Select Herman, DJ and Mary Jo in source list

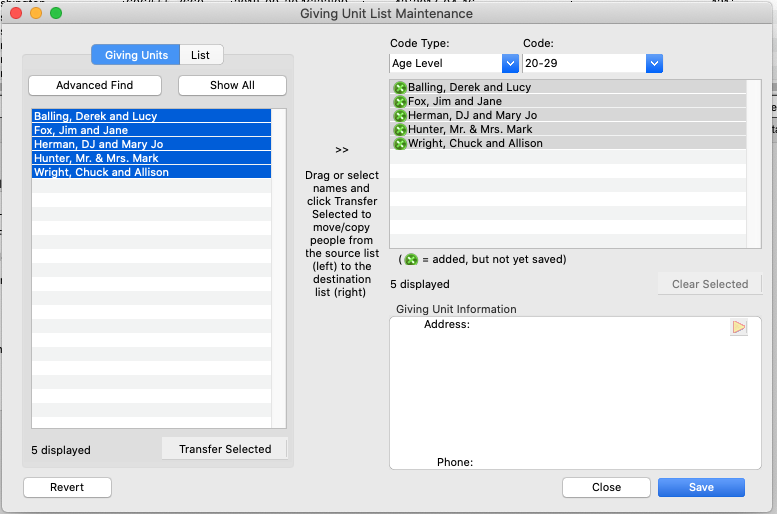[x=150, y=144]
